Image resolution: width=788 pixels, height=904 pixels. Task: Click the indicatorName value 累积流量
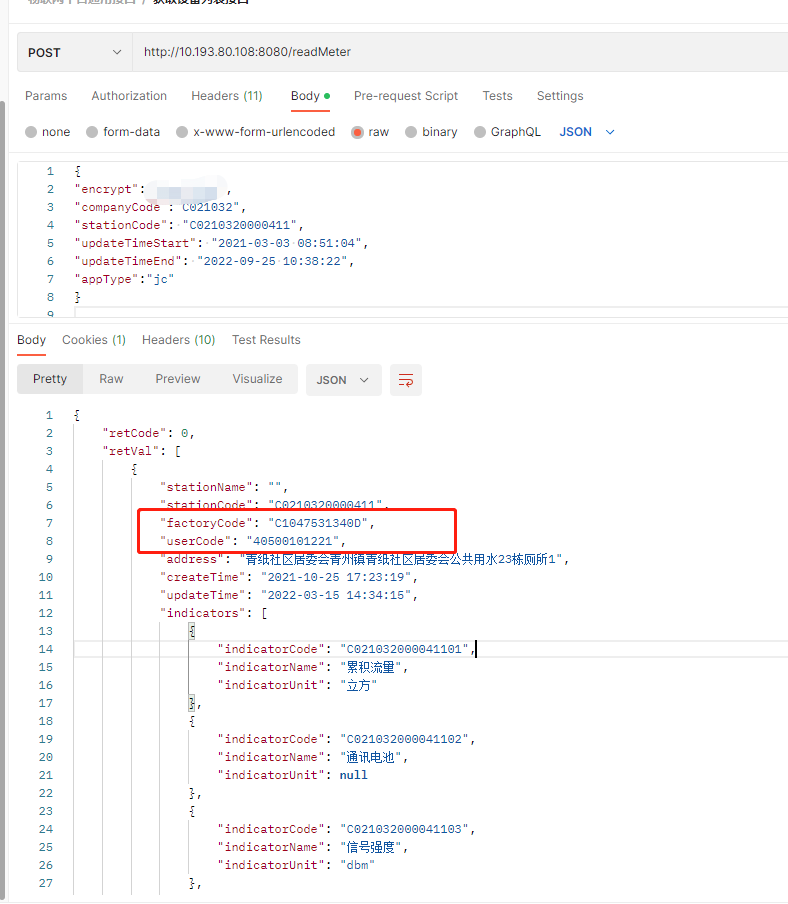[371, 667]
